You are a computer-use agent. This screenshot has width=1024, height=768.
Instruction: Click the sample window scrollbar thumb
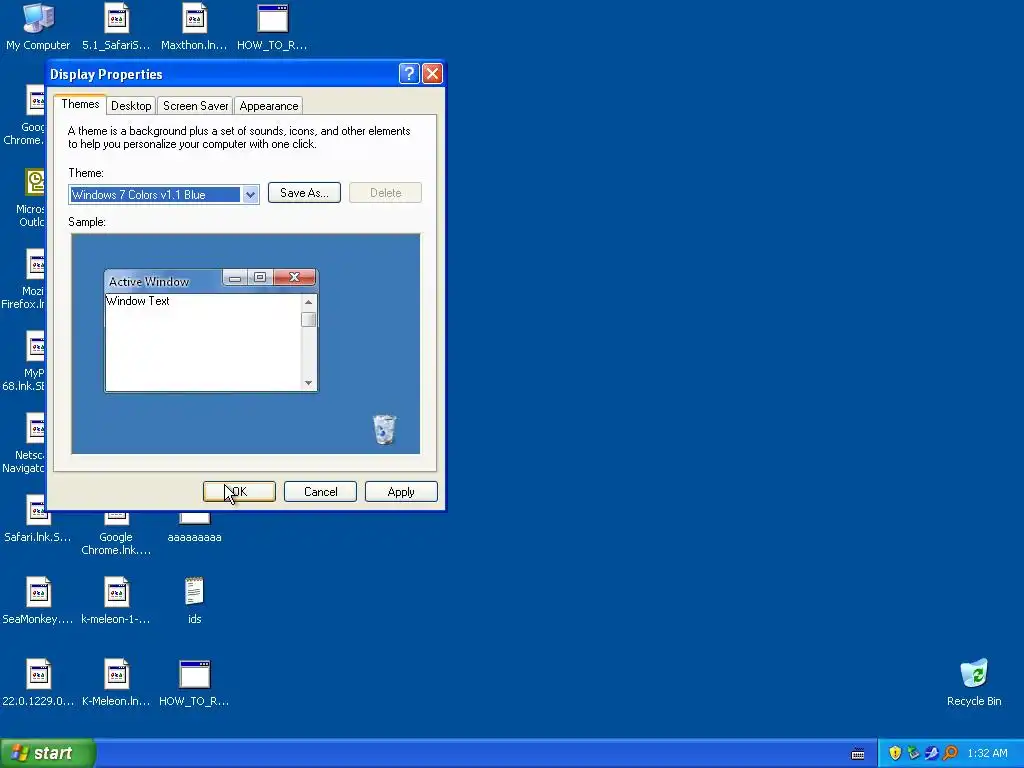pyautogui.click(x=308, y=319)
